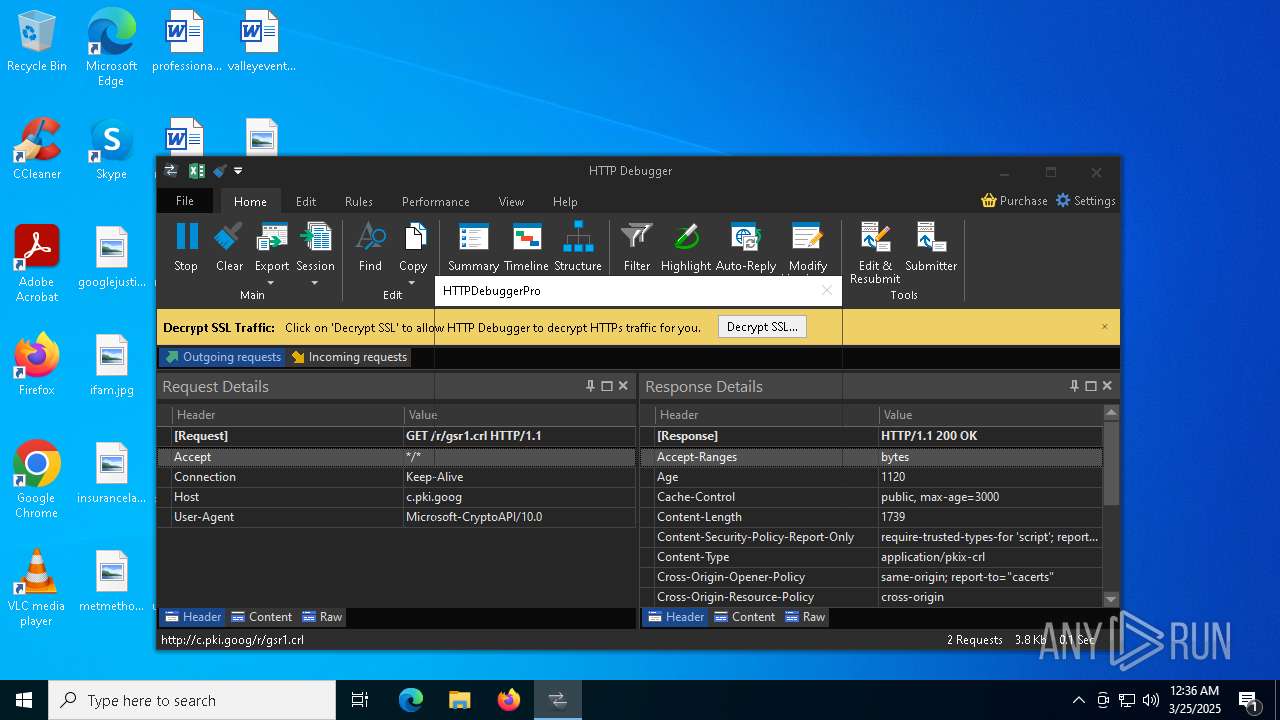Image resolution: width=1280 pixels, height=720 pixels.
Task: Switch to the Rules ribbon tab
Action: pyautogui.click(x=359, y=201)
